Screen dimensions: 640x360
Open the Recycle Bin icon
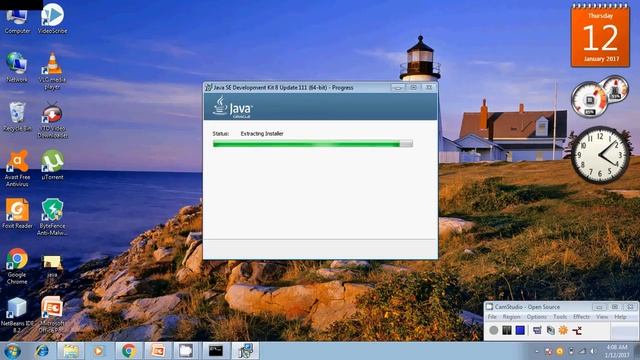(17, 117)
